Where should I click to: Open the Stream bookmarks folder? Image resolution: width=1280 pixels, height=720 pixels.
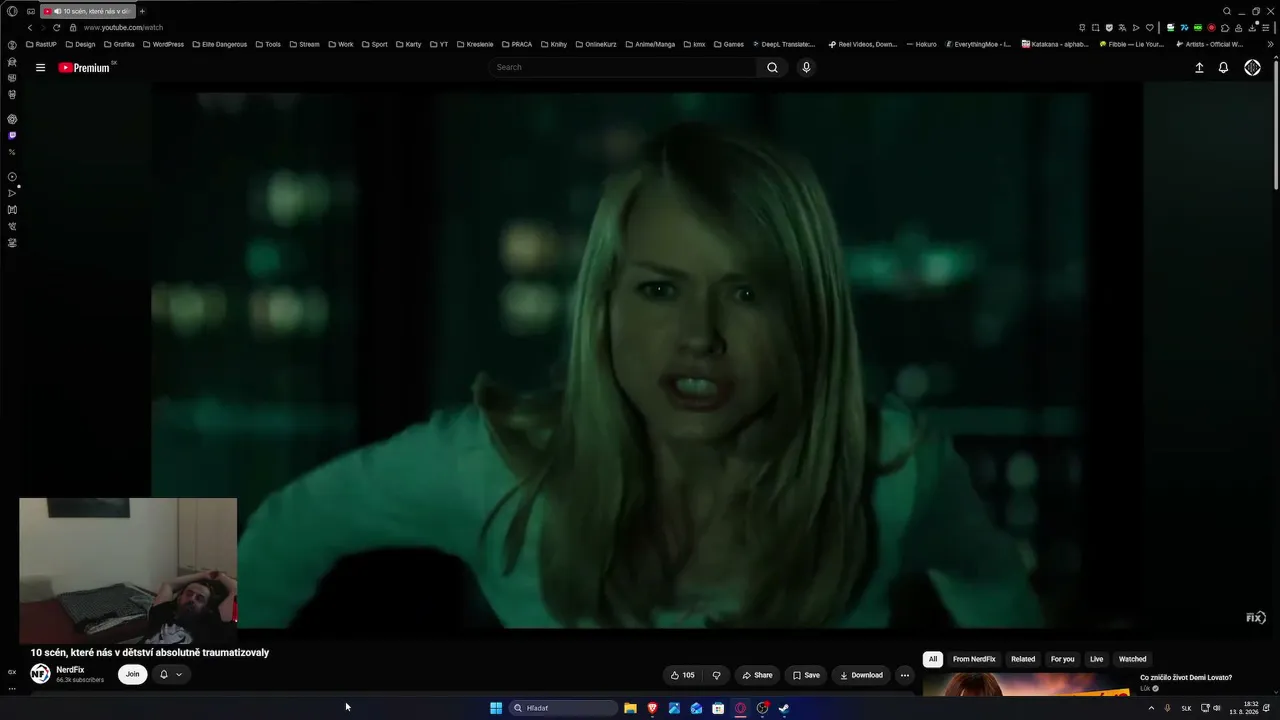(304, 44)
